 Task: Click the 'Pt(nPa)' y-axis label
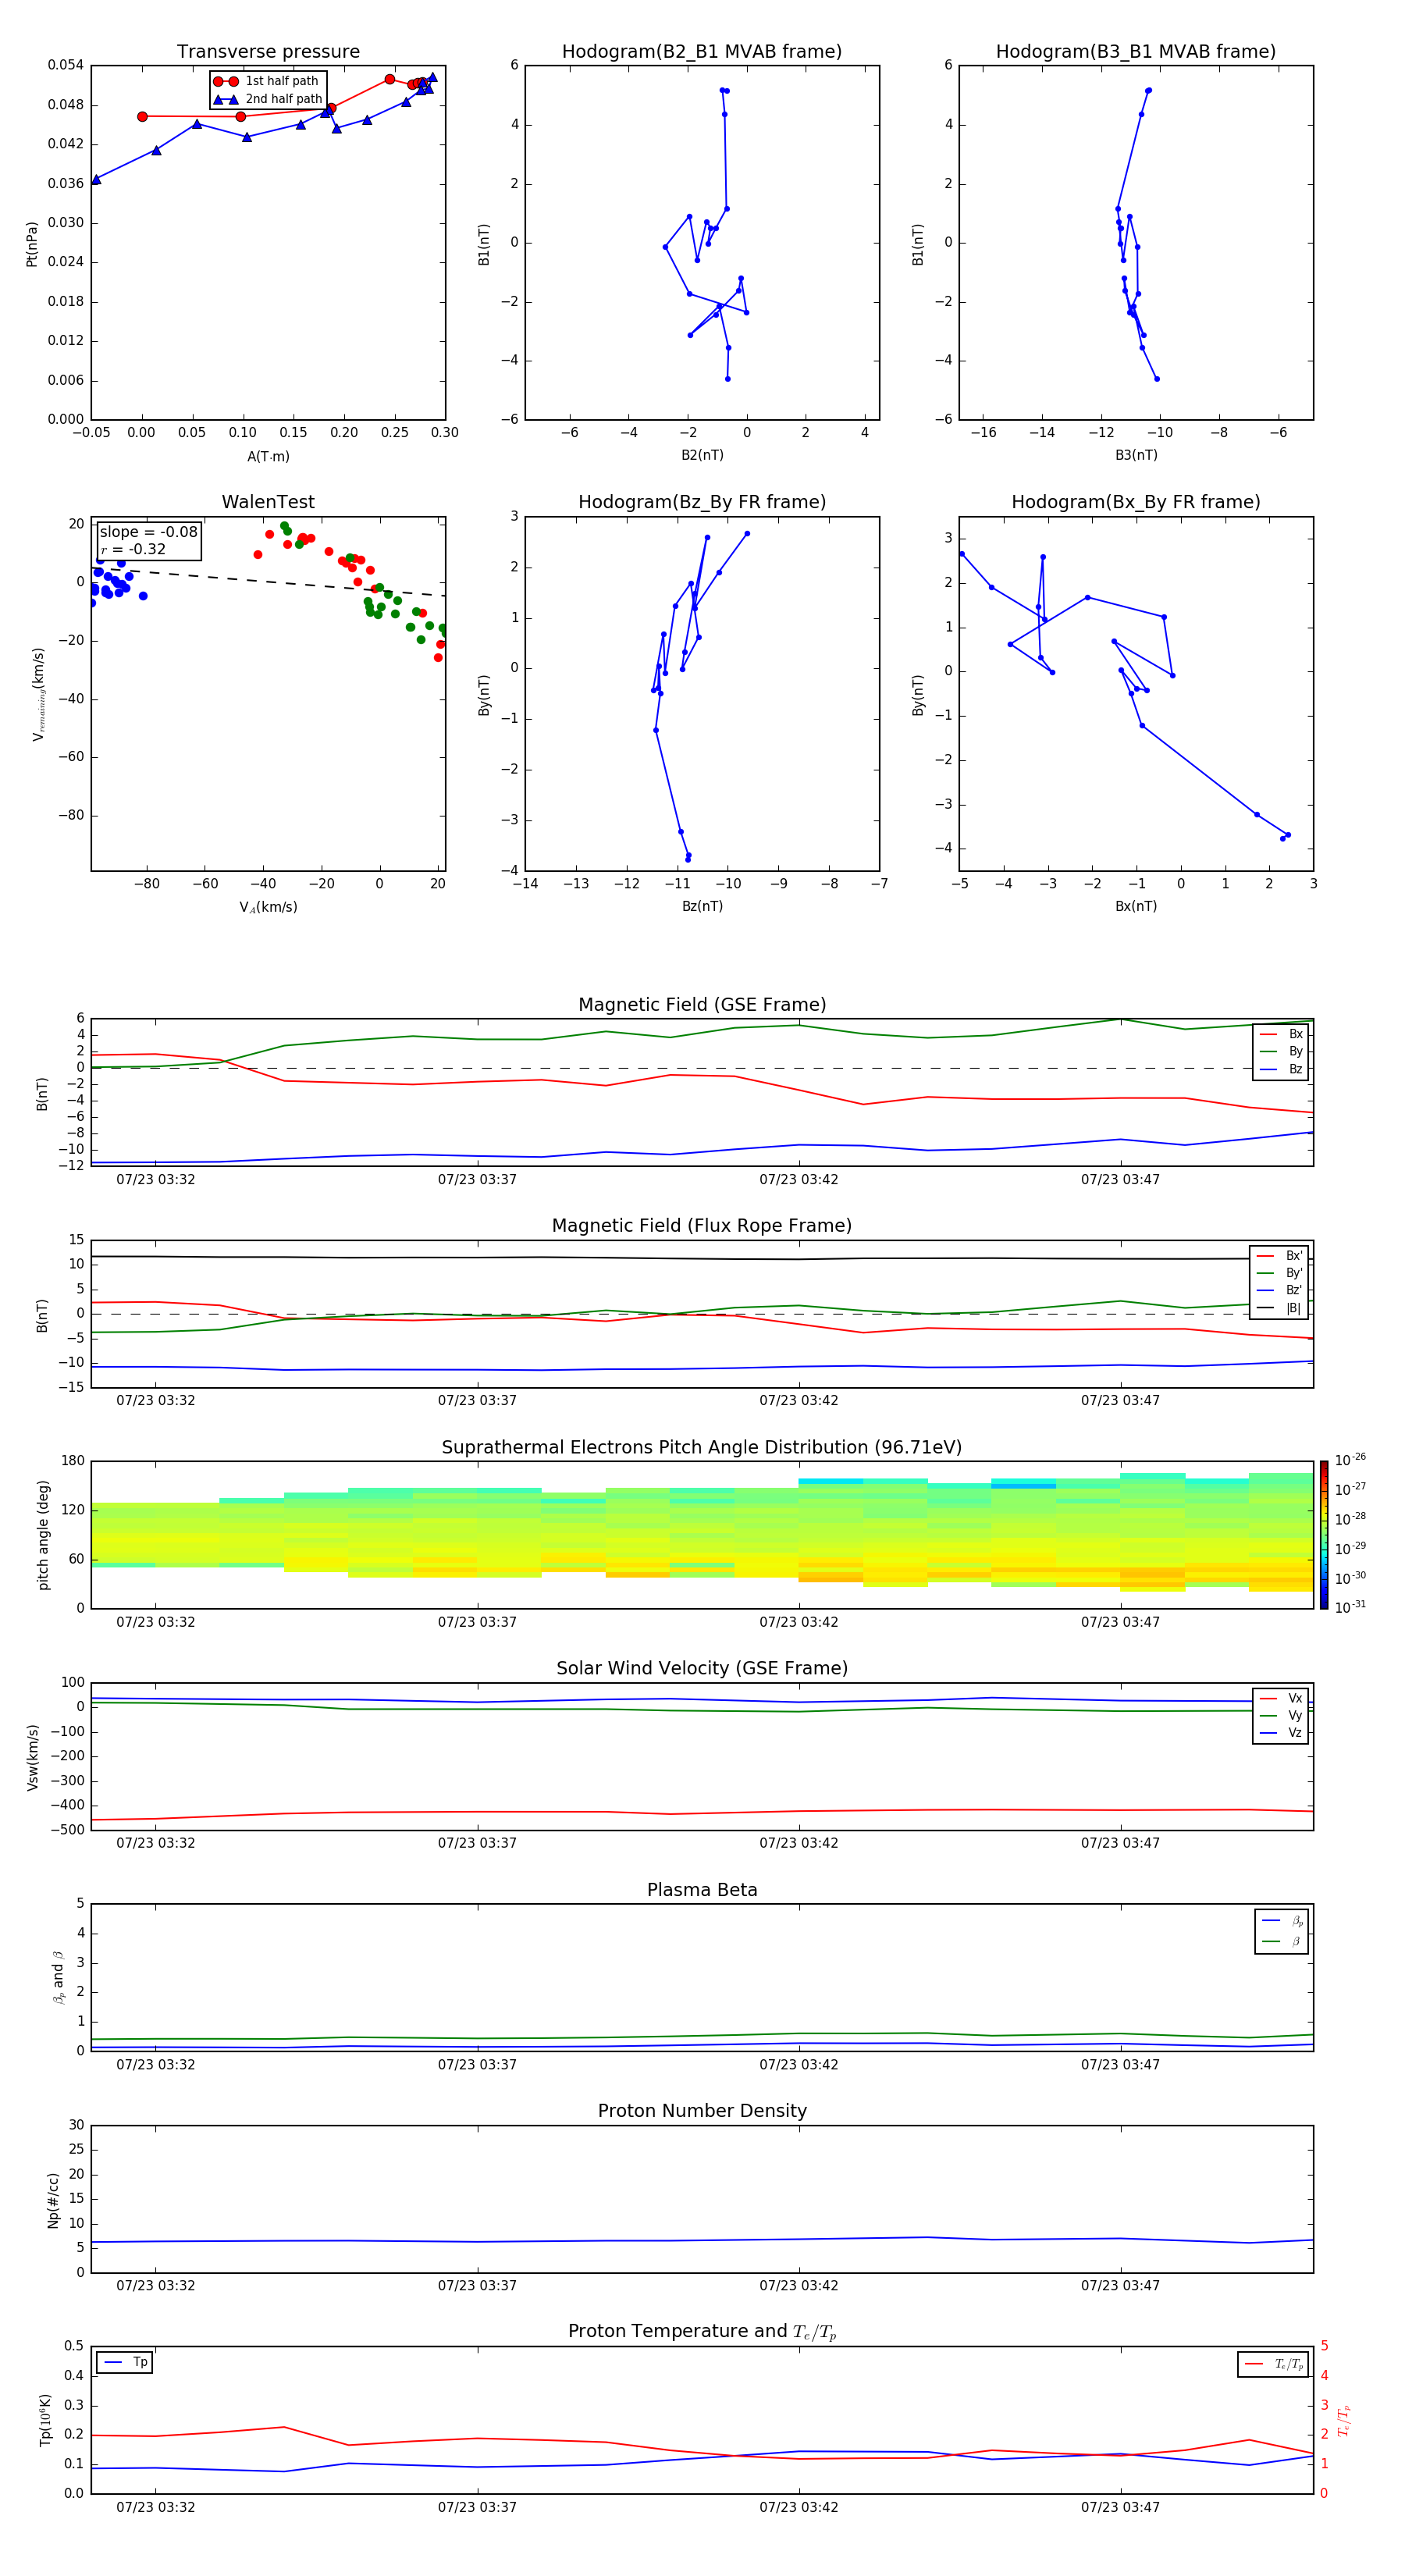click(32, 244)
